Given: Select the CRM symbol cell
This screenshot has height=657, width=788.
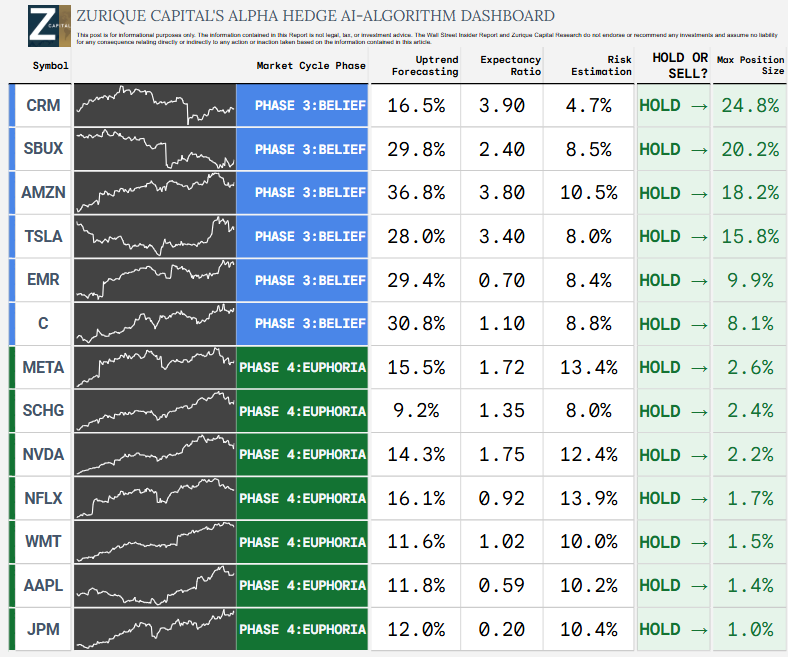Looking at the screenshot, I should [43, 105].
